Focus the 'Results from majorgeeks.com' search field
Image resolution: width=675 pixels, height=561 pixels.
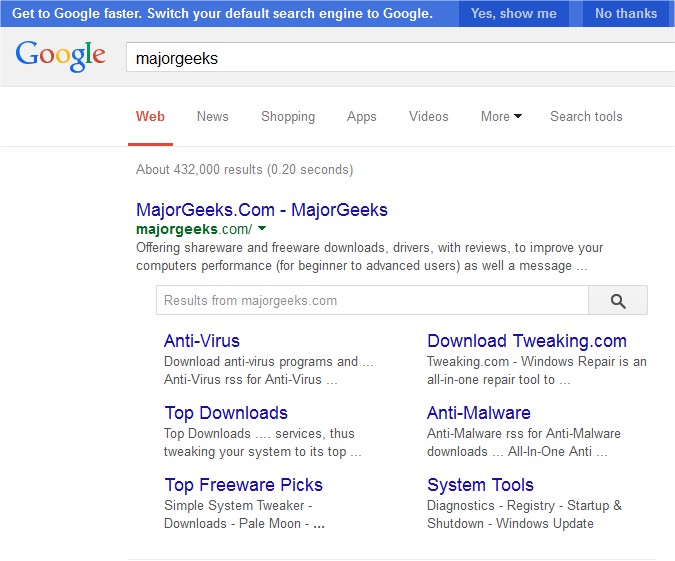pos(371,300)
